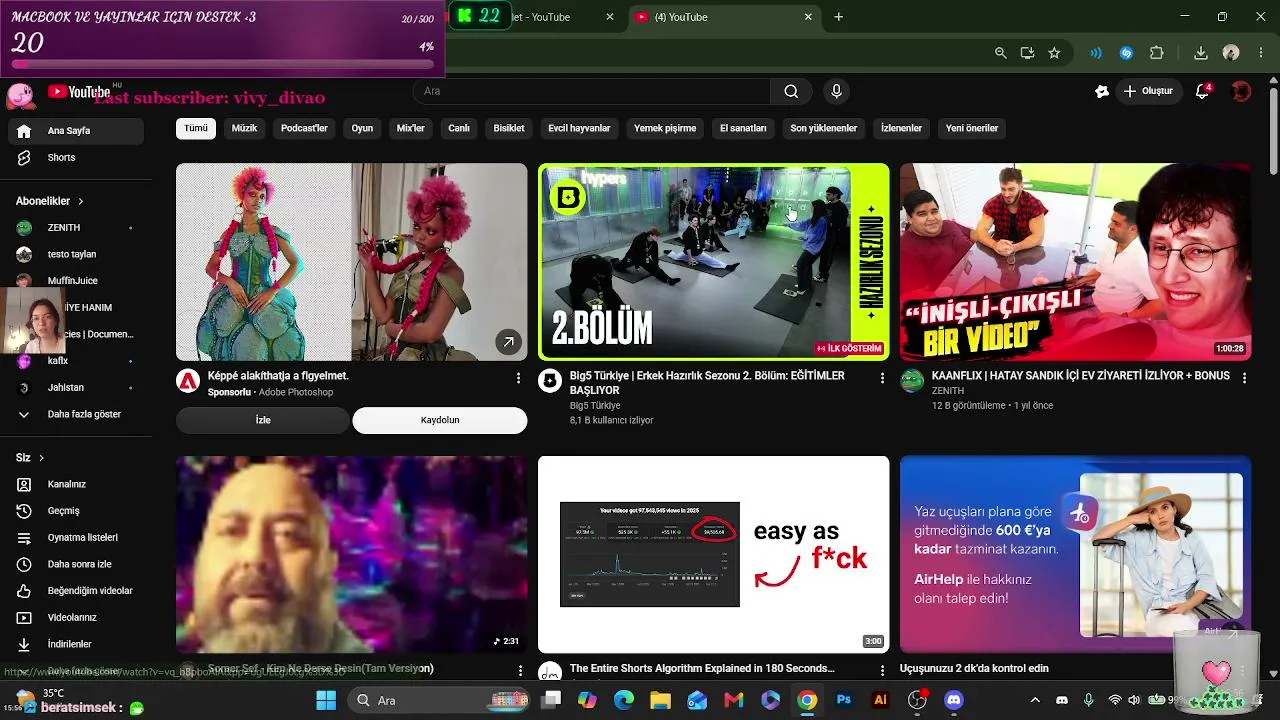Open File Explorer from the taskbar
This screenshot has height=720, width=1280.
click(x=660, y=700)
